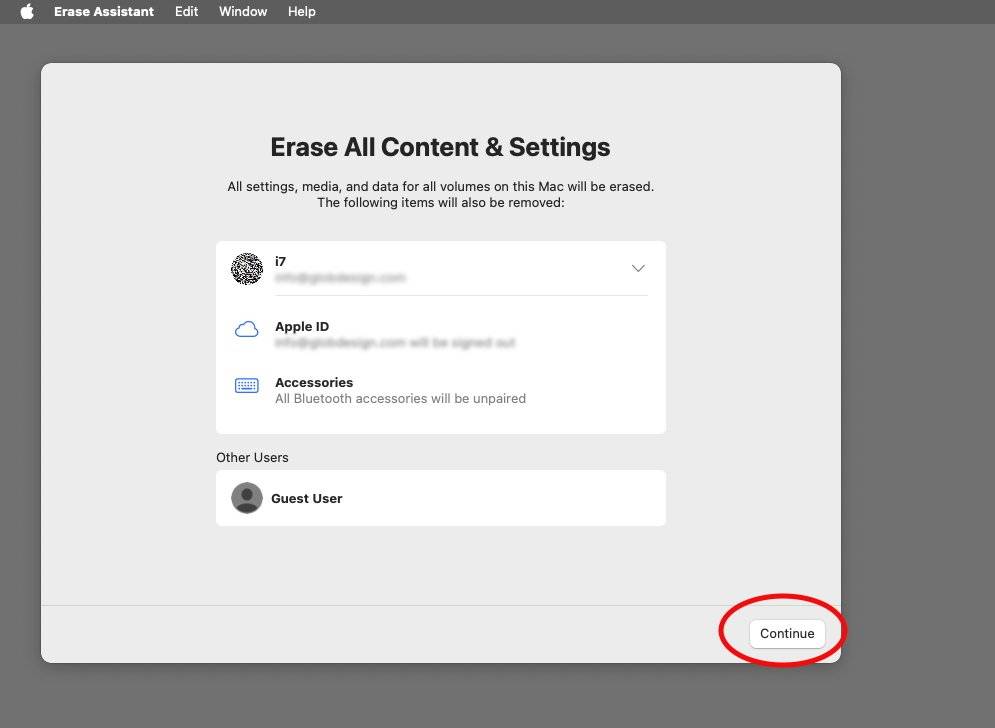Click the Other Users heading

(x=252, y=458)
